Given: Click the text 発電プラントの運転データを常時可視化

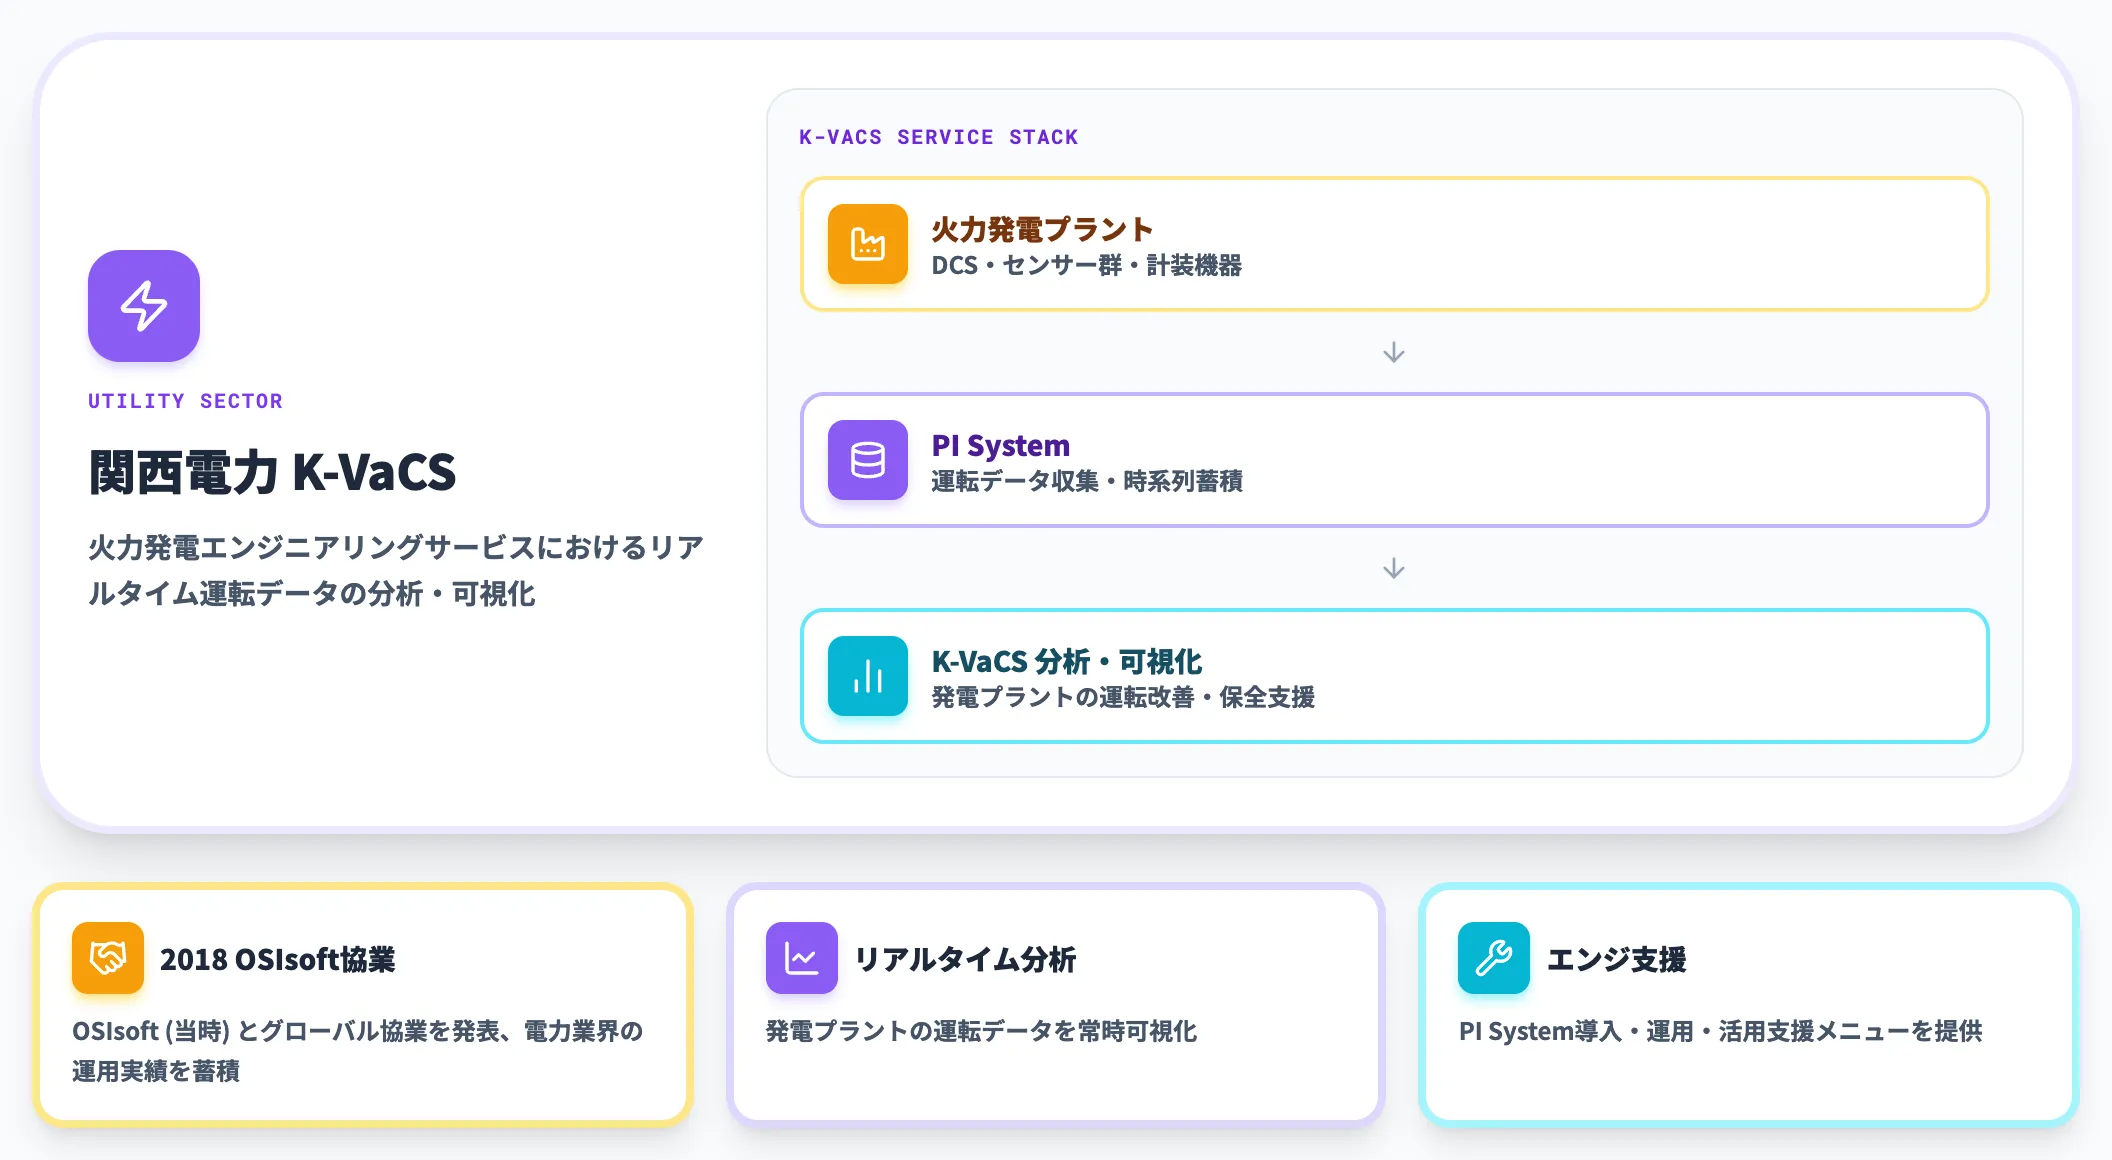Looking at the screenshot, I should (981, 1031).
